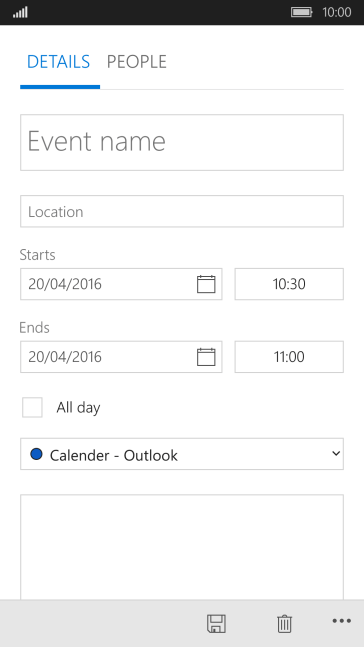
Task: Select the Starts date 20/04/2016 field
Action: pyautogui.click(x=121, y=284)
